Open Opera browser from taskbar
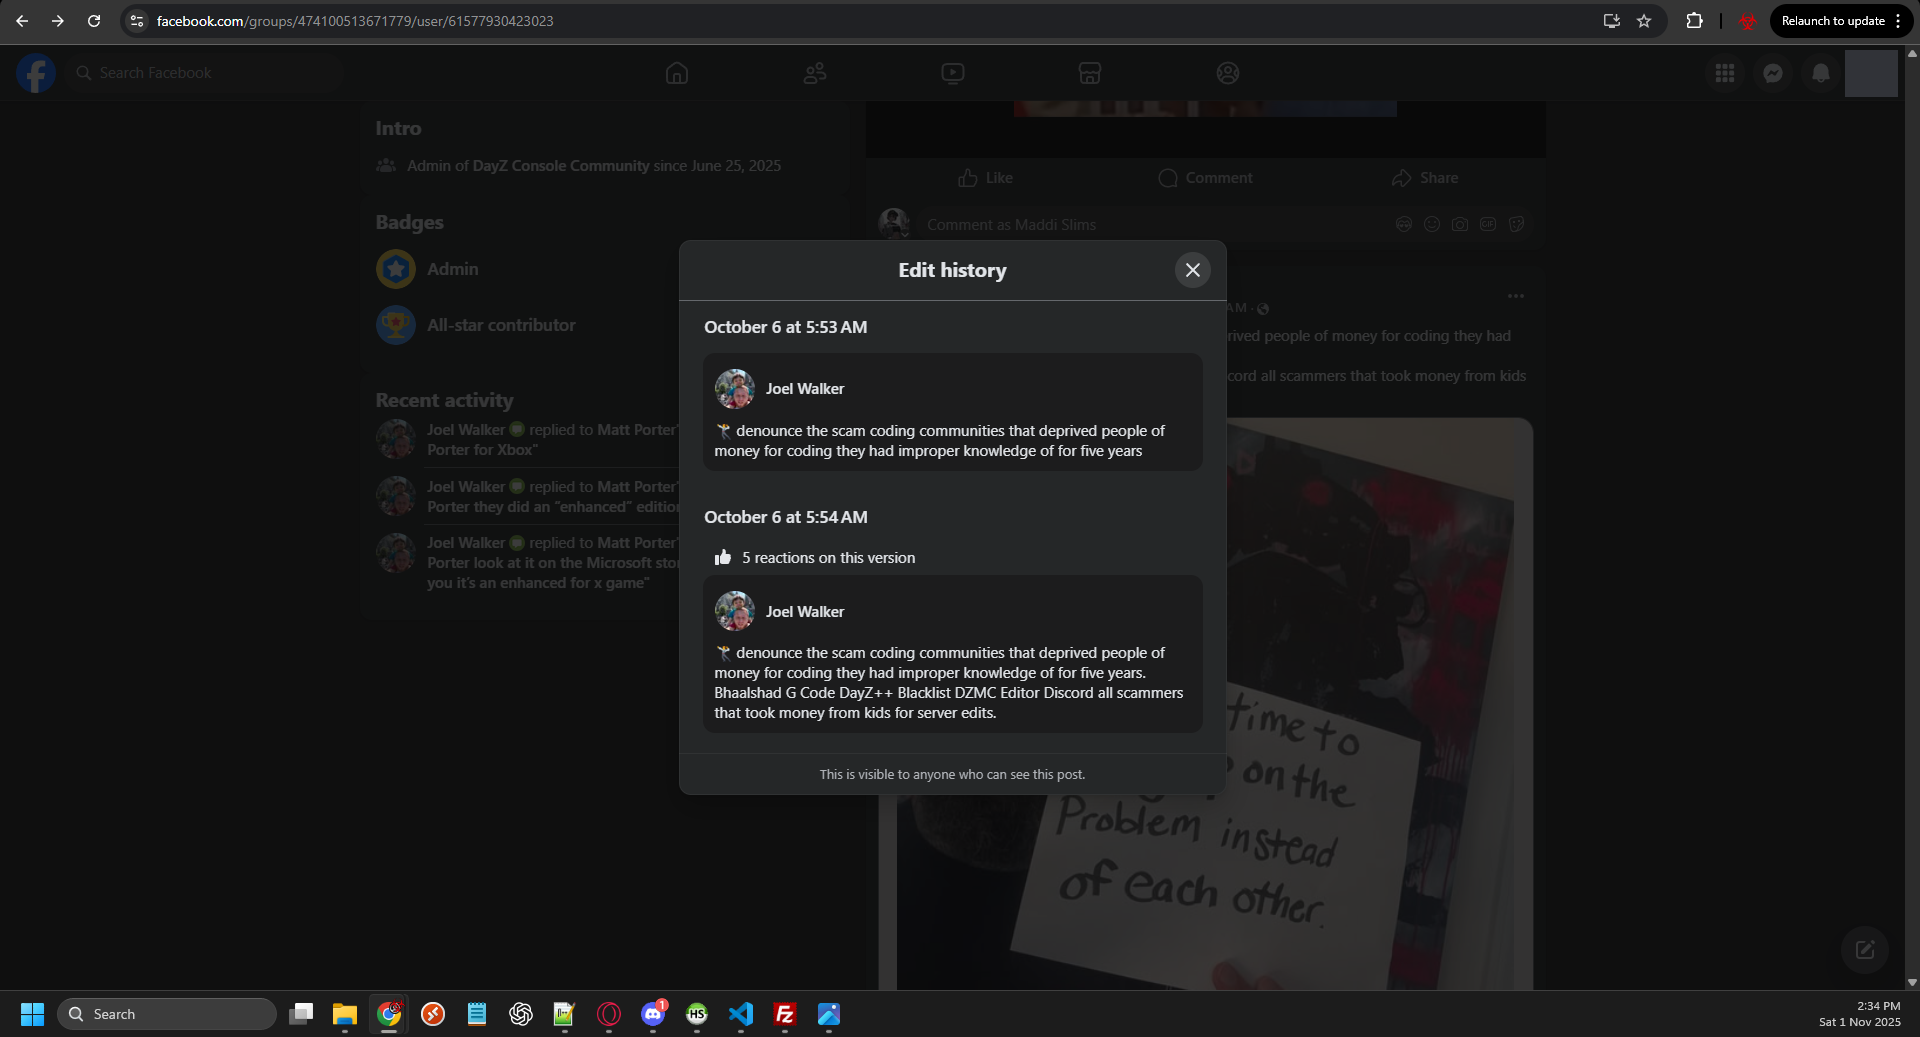1920x1037 pixels. click(609, 1014)
